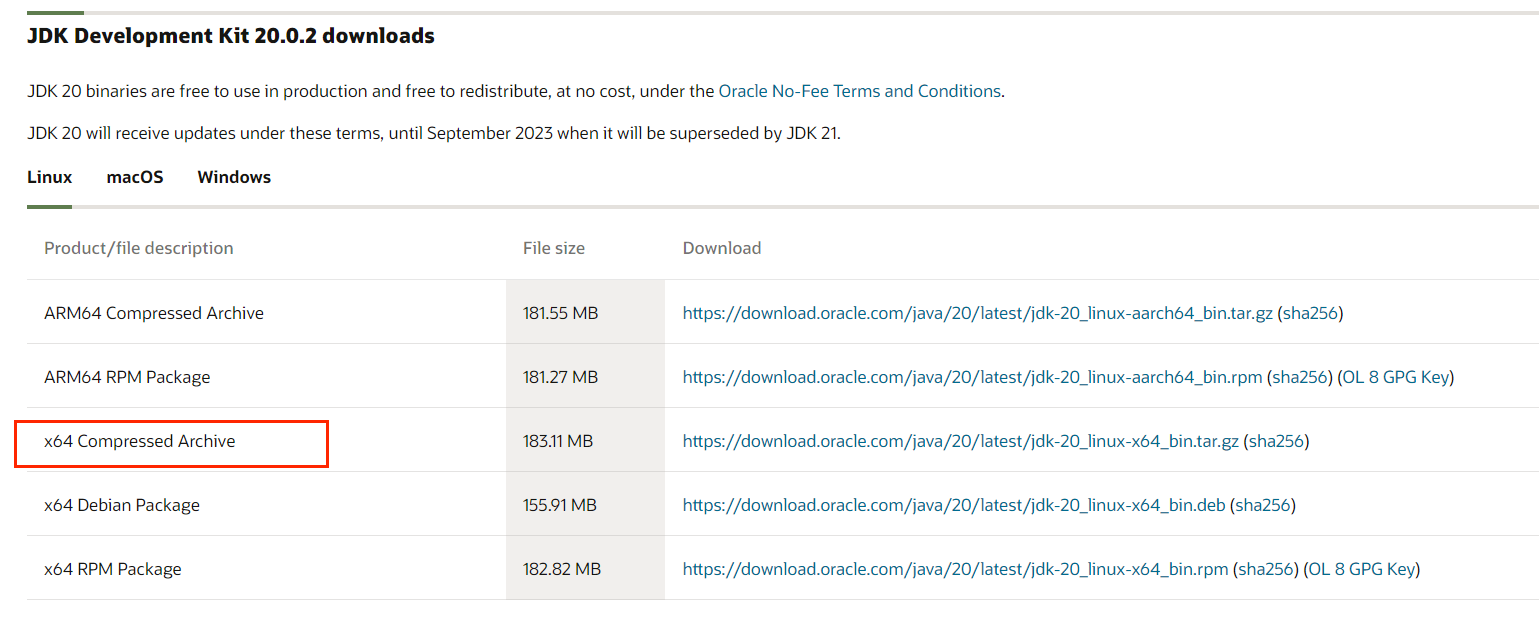Select the Linux tab
Viewport: 1539px width, 617px height.
[x=50, y=177]
